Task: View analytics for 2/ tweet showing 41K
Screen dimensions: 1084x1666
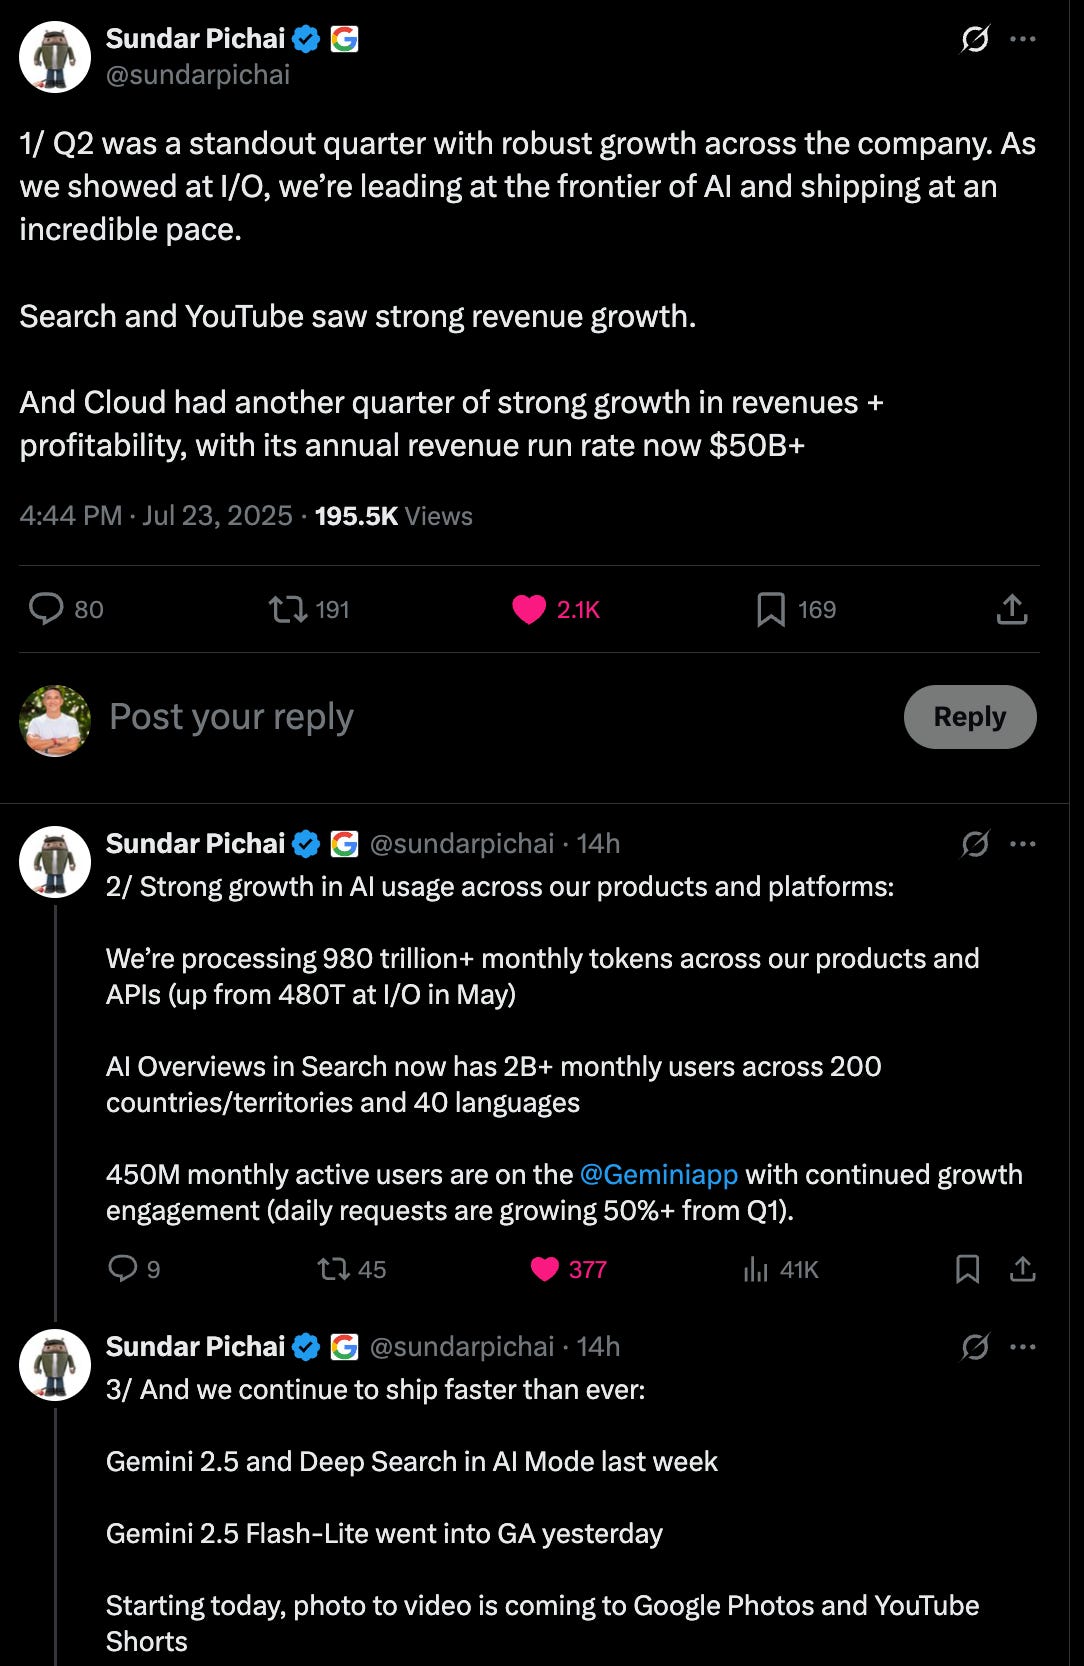Action: pyautogui.click(x=756, y=1269)
